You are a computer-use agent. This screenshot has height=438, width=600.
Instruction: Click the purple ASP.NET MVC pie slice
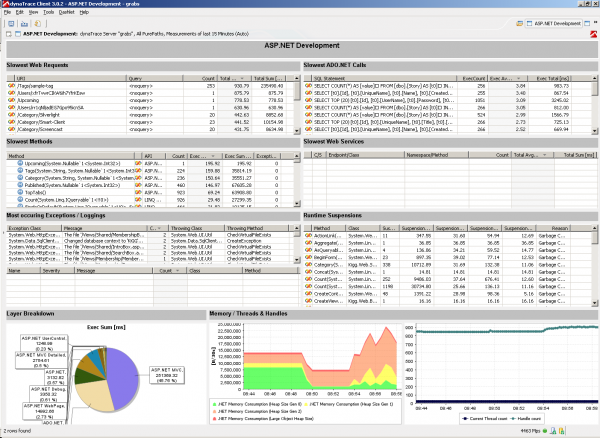[x=124, y=379]
